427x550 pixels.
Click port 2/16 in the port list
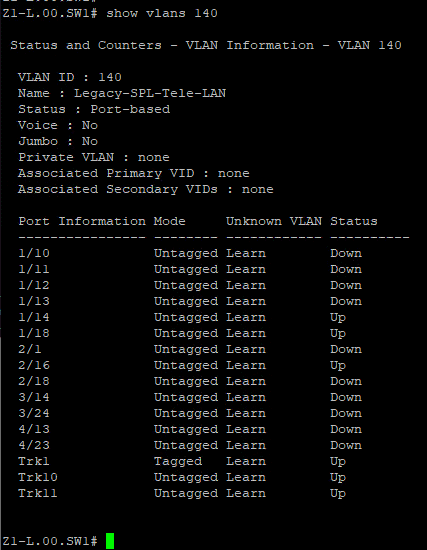[x=34, y=365]
